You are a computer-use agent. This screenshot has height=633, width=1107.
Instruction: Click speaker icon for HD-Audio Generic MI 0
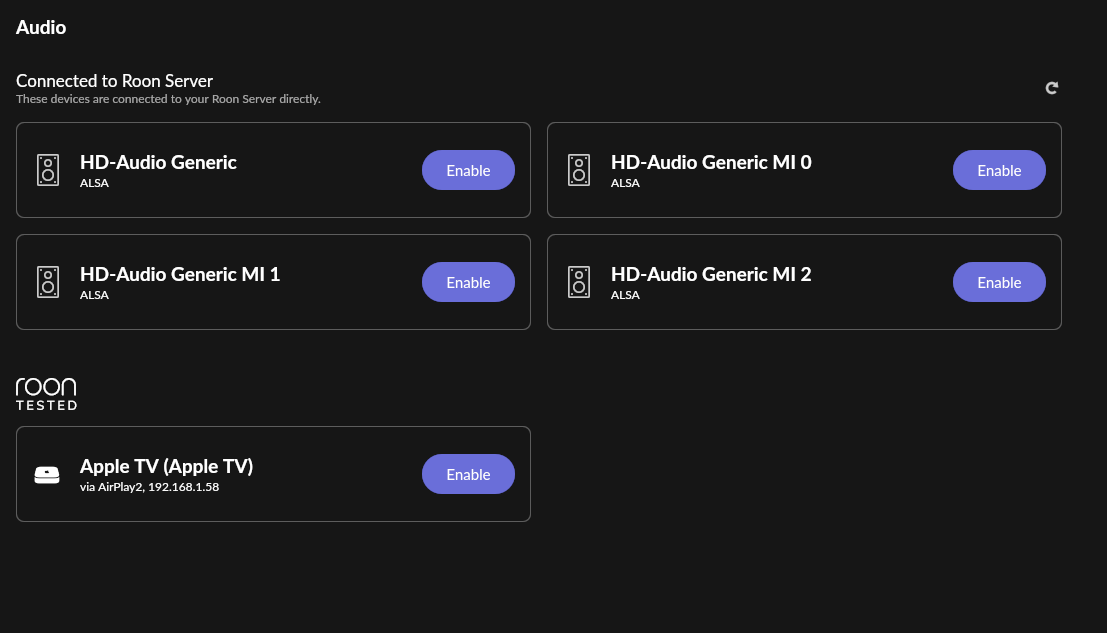tap(579, 170)
